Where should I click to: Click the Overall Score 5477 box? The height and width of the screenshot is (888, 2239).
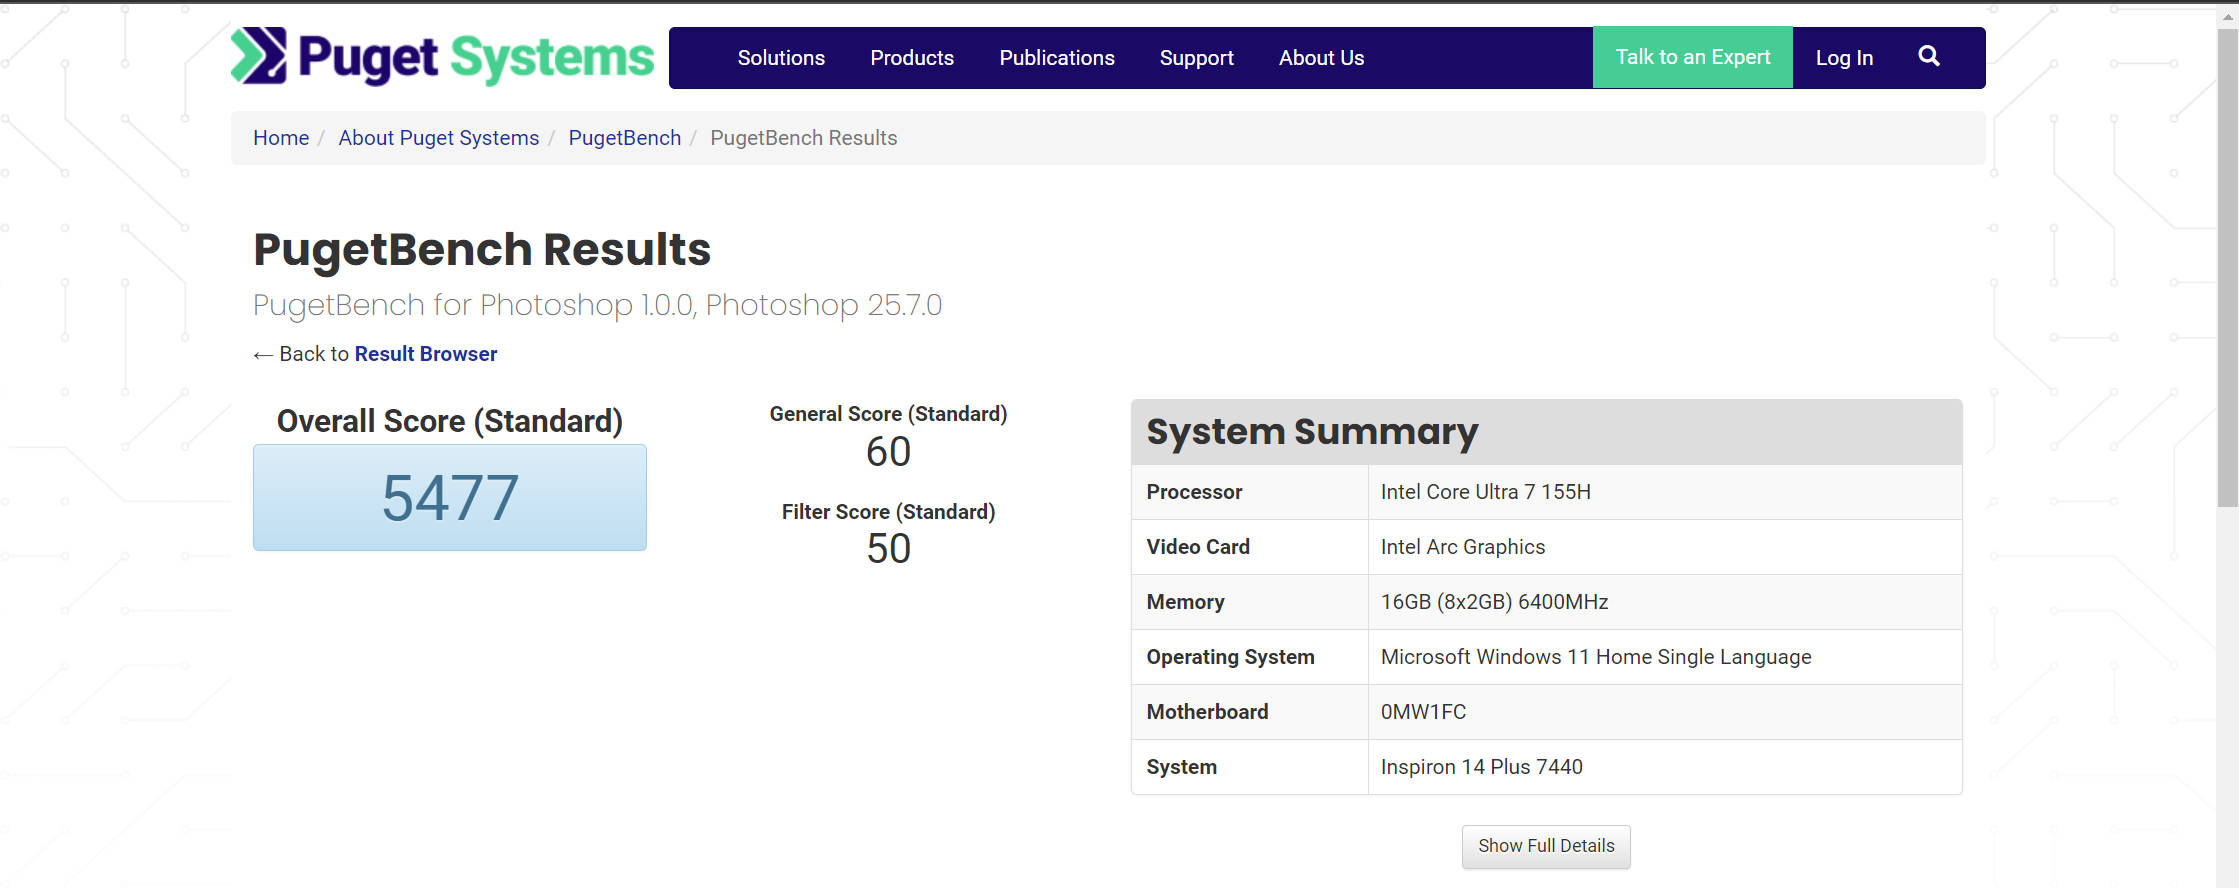coord(449,498)
